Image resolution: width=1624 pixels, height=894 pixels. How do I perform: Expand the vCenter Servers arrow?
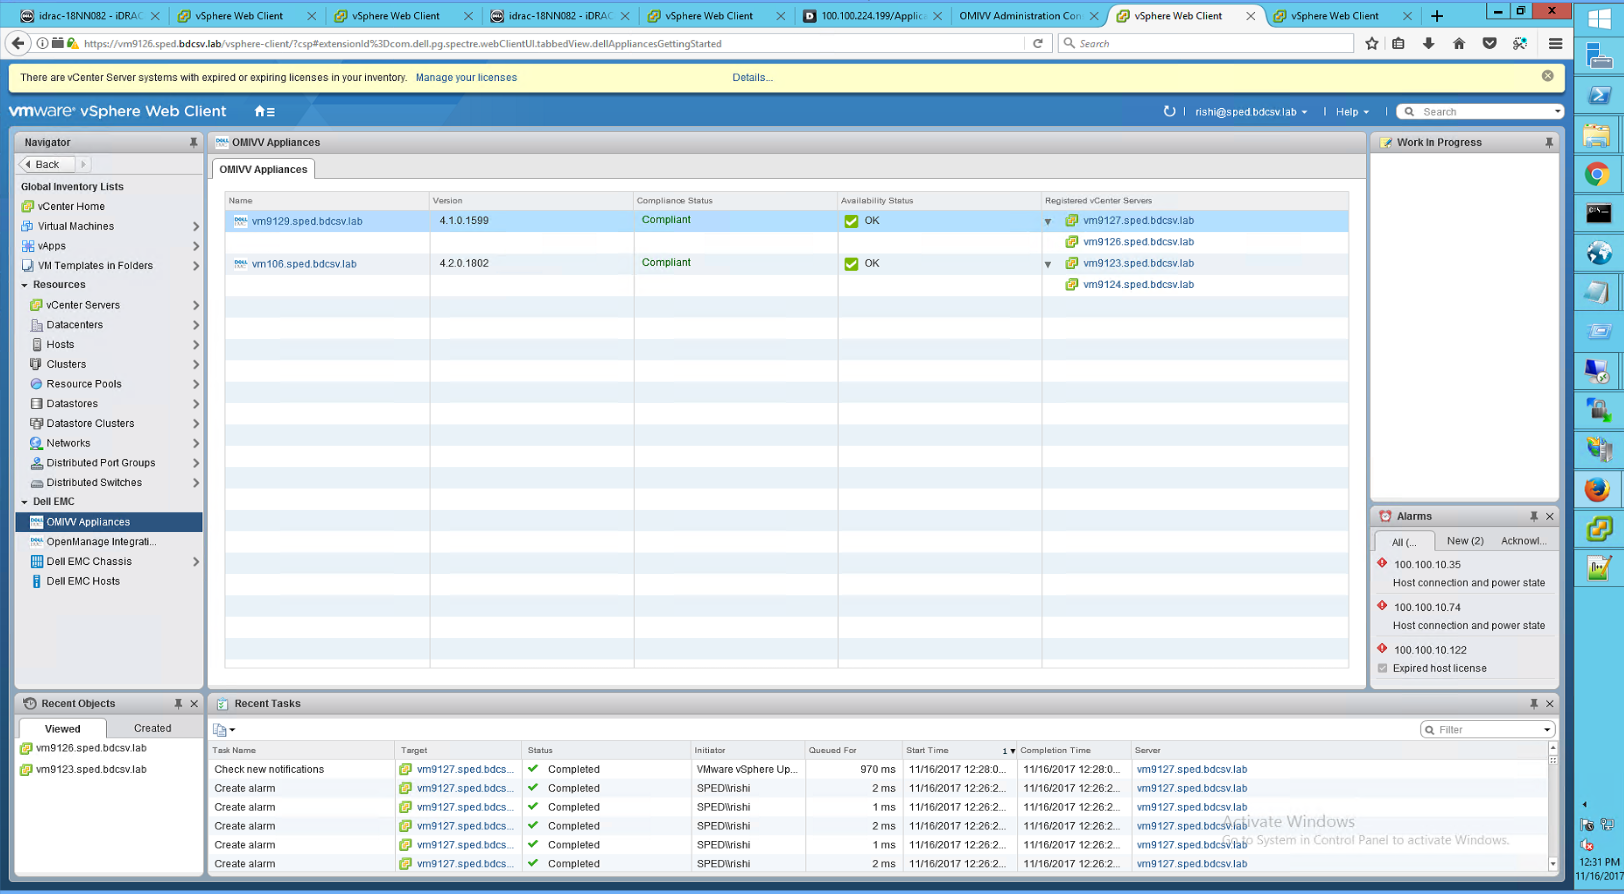coord(196,306)
